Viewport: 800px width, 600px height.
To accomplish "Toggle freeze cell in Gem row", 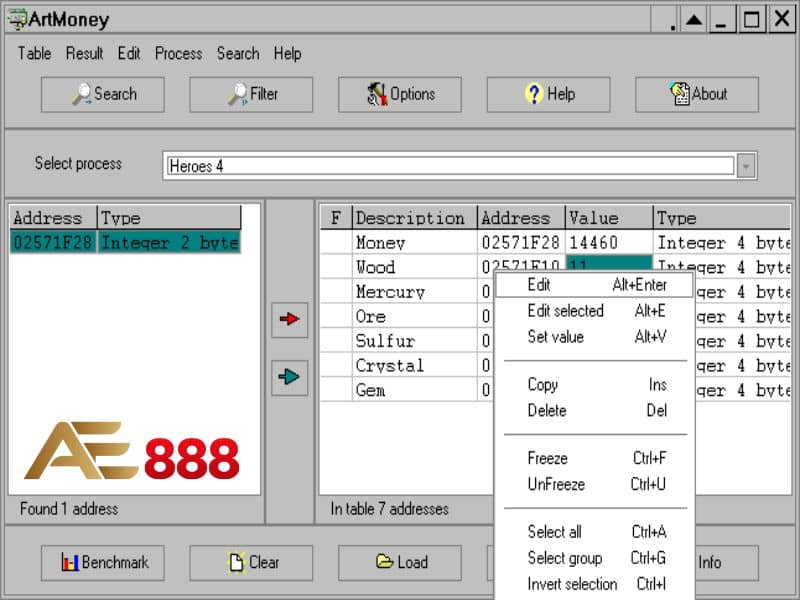I will 336,390.
